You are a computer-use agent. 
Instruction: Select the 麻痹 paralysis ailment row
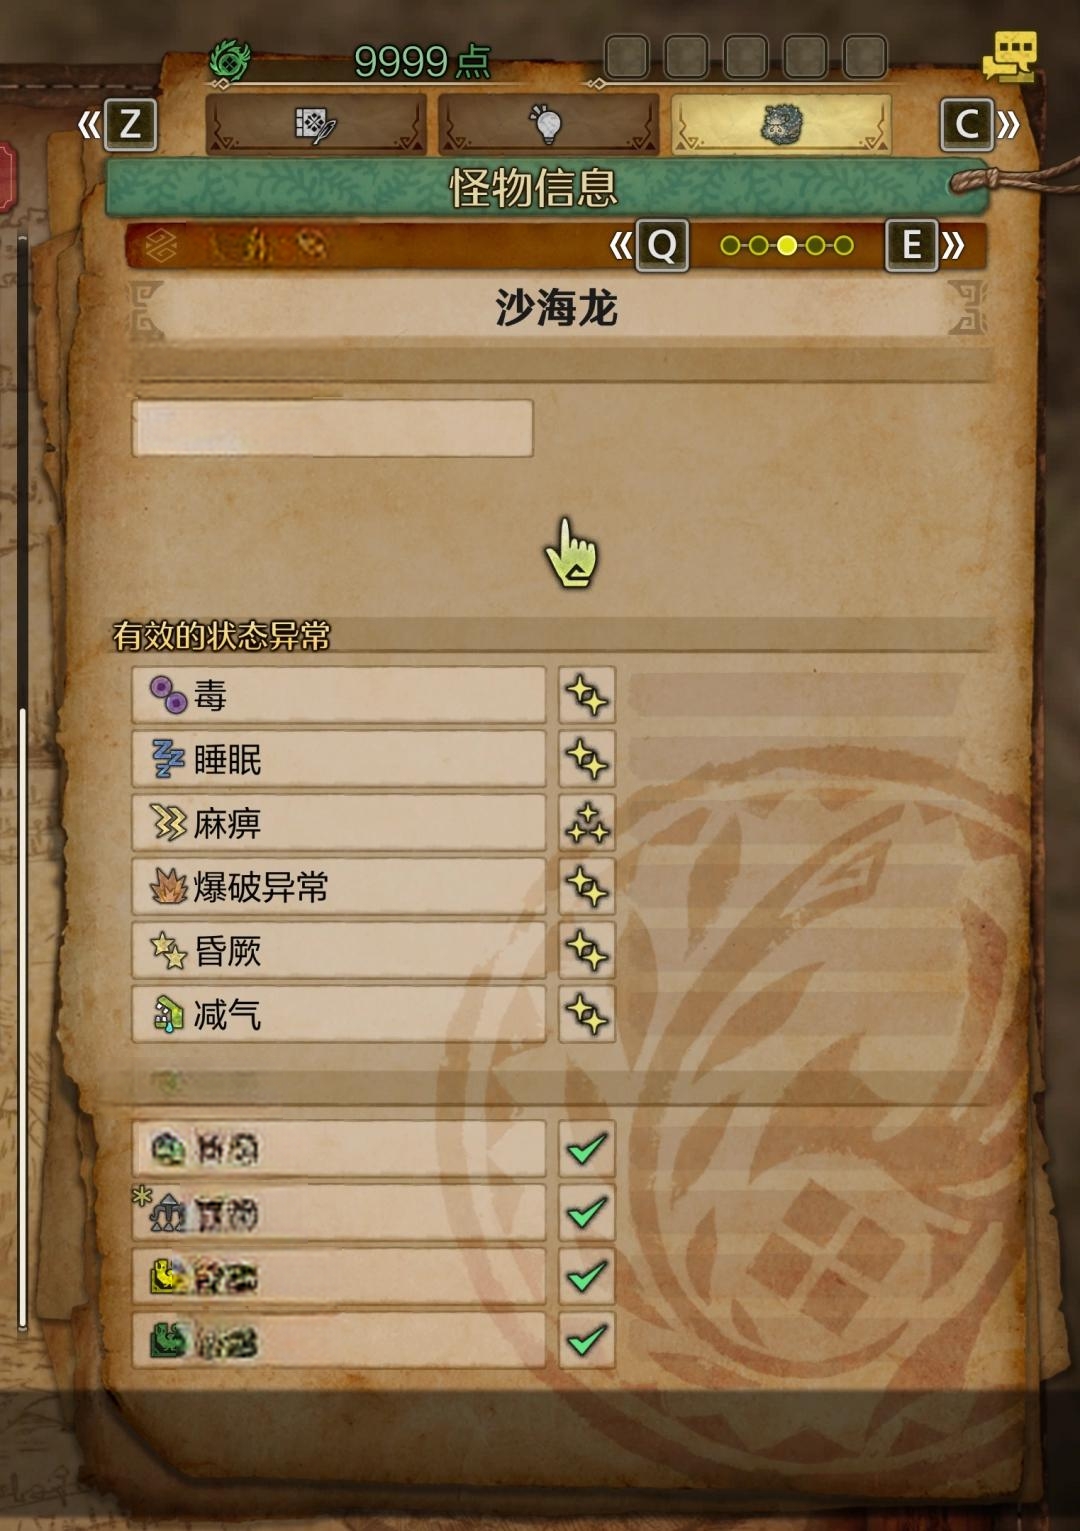pyautogui.click(x=339, y=823)
